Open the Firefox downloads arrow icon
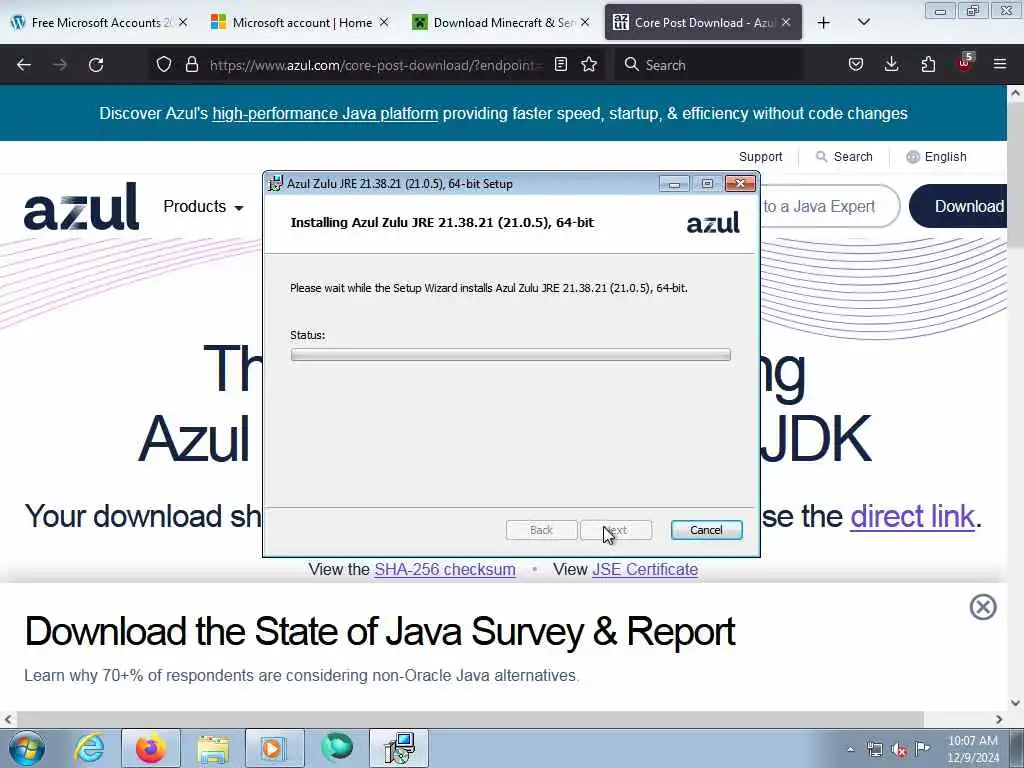The height and width of the screenshot is (768, 1024). 891,64
